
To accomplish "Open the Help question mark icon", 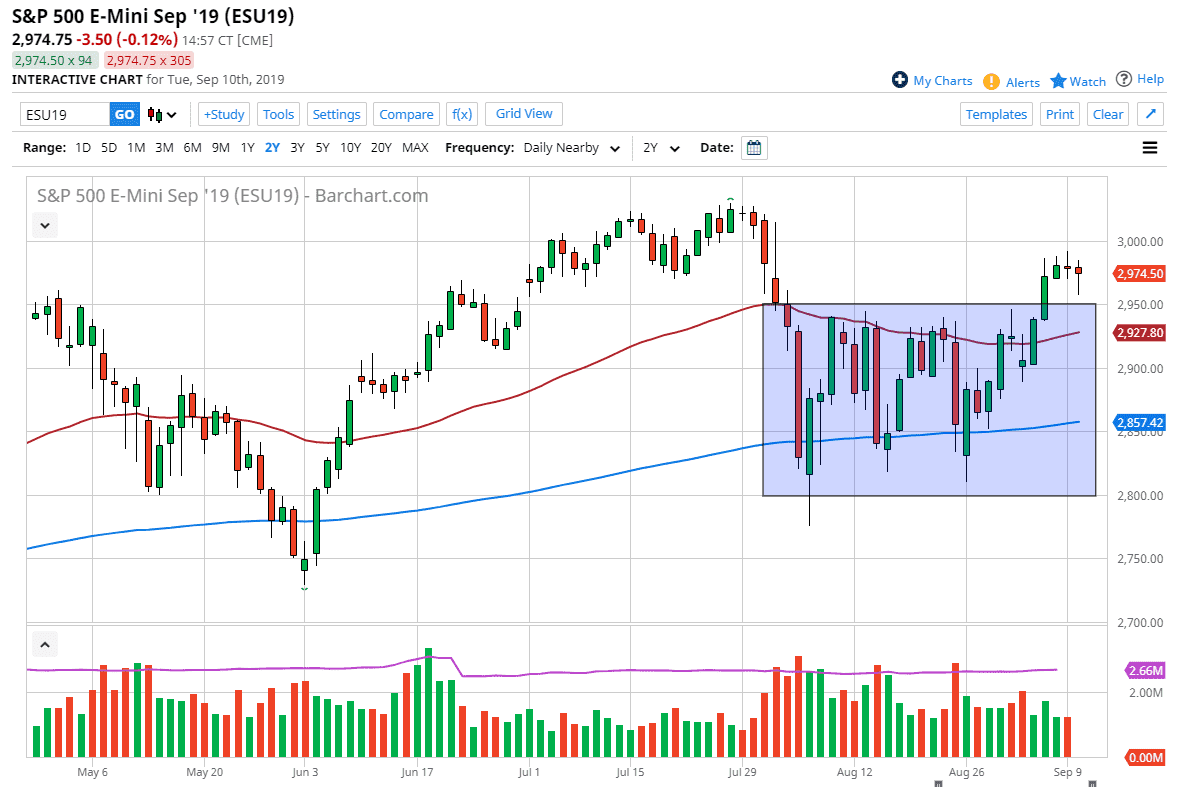I will pyautogui.click(x=1124, y=79).
